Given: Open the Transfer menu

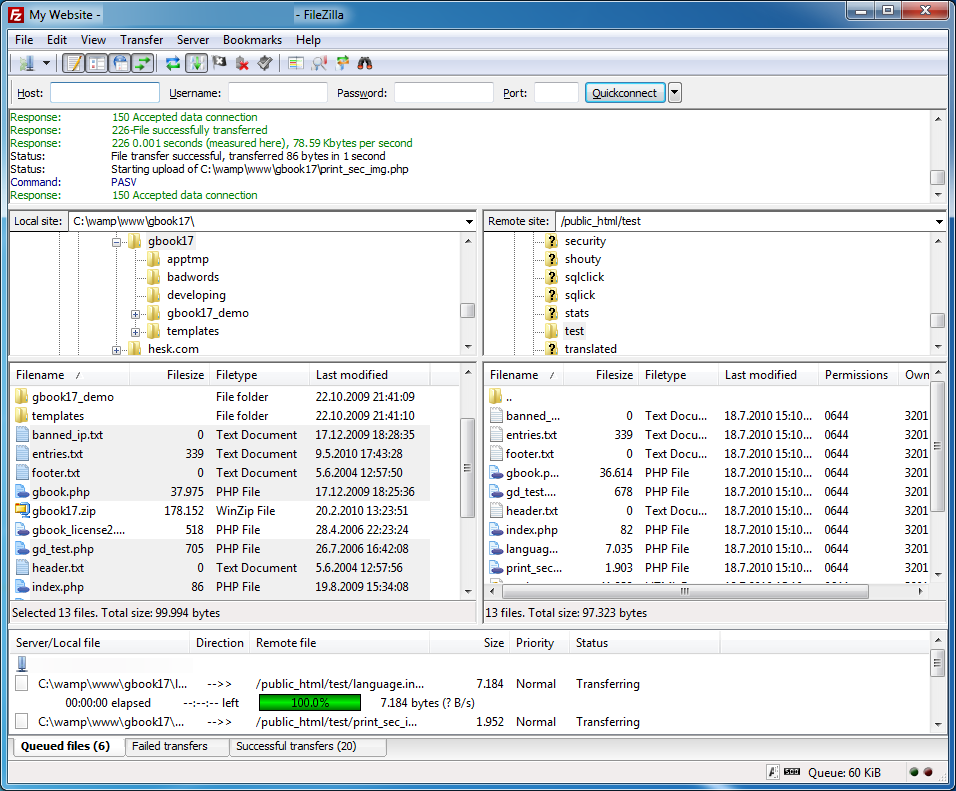Looking at the screenshot, I should click(x=141, y=40).
